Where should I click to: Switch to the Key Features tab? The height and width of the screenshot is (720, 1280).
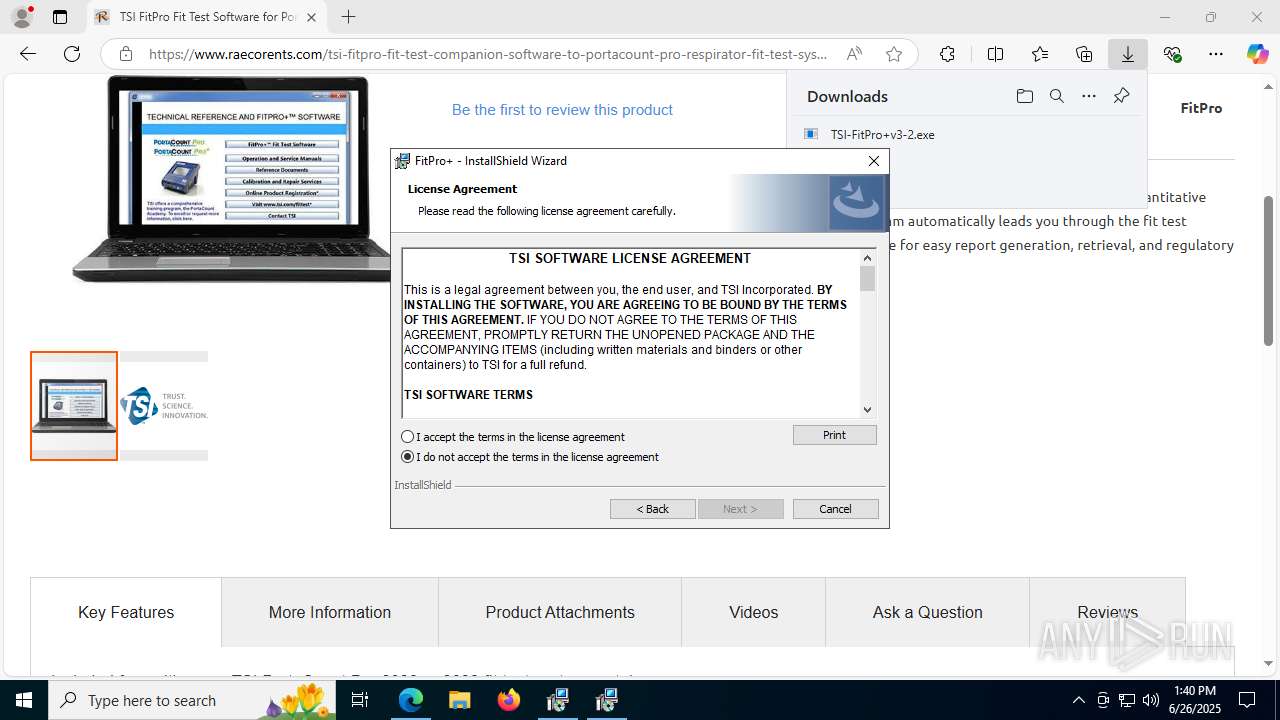click(126, 612)
